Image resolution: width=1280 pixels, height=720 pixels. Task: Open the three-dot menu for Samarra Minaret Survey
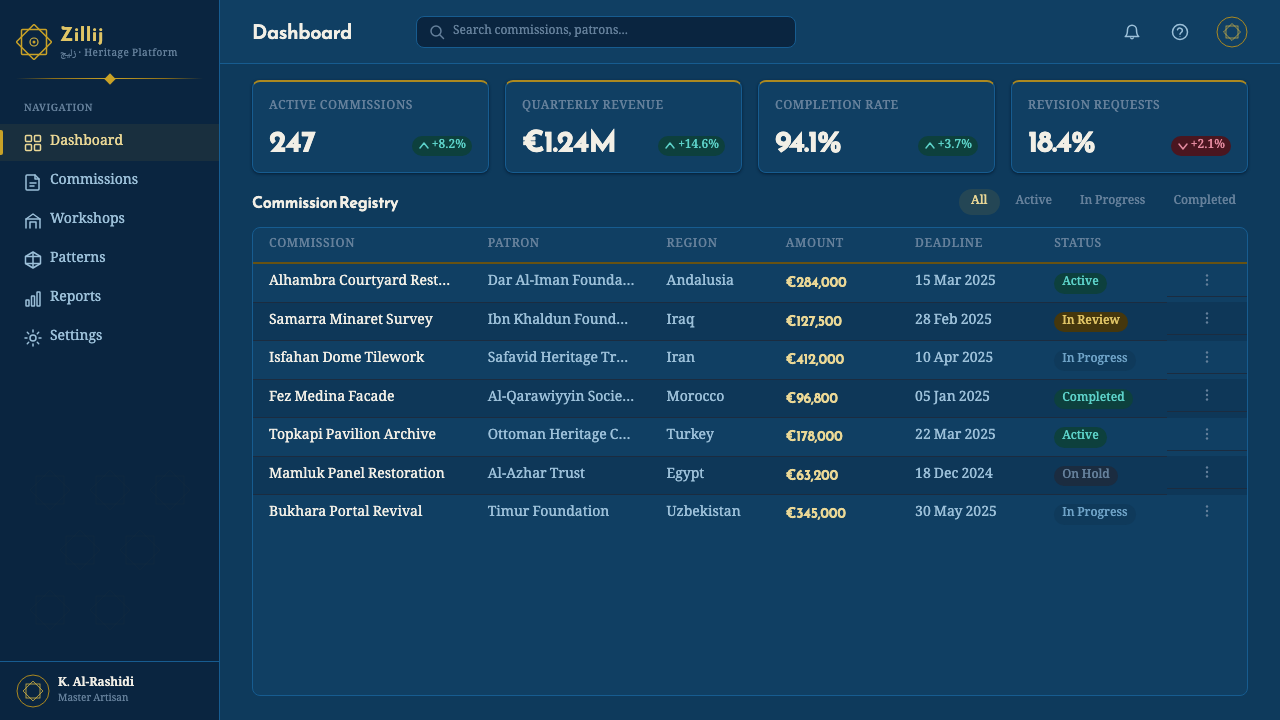point(1207,319)
